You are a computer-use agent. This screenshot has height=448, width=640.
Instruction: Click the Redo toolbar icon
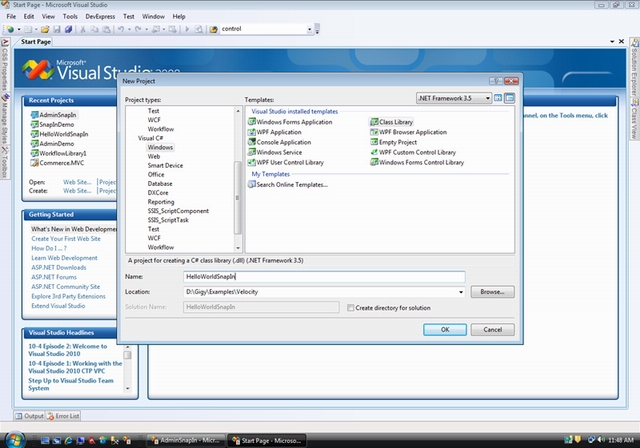tap(138, 29)
